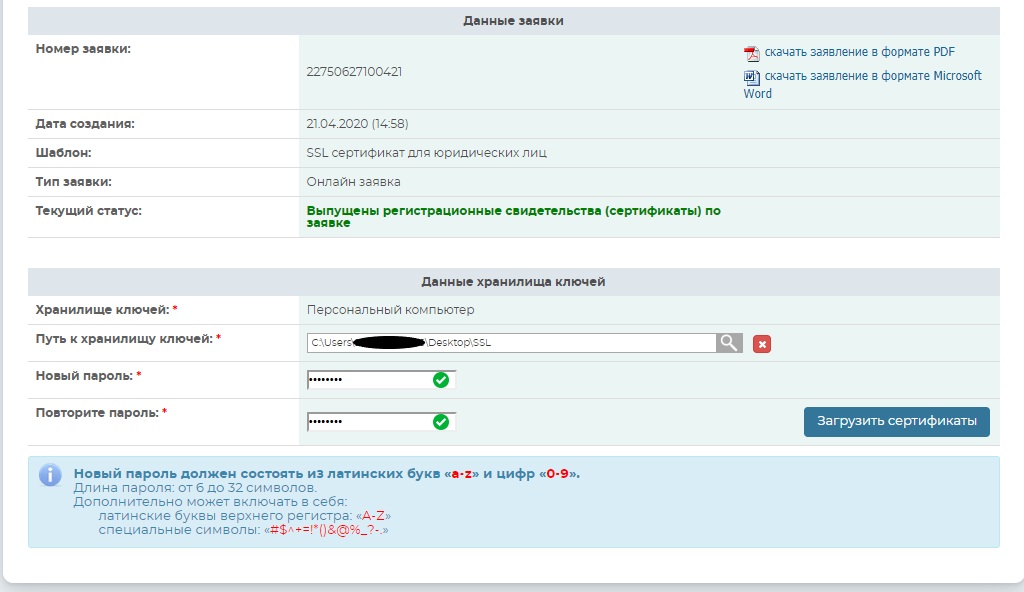Screen dimensions: 1024x592
Task: Click green checkmark in Повторите пароль field
Action: tap(440, 422)
